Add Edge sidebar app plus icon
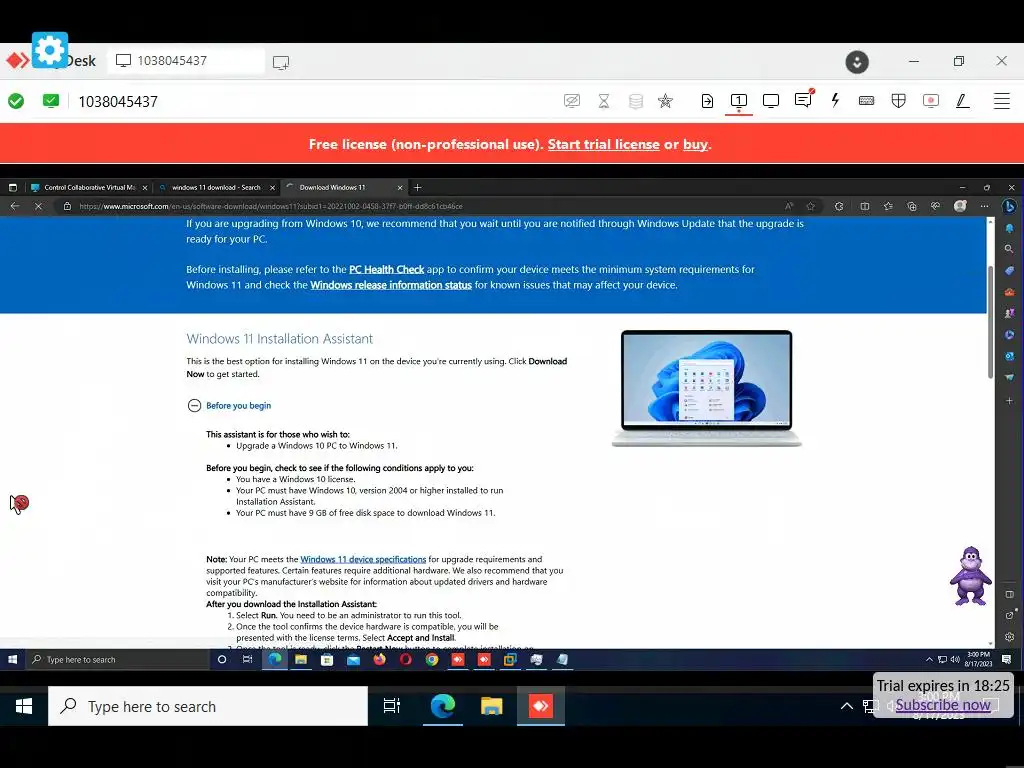This screenshot has height=768, width=1024. 1009,400
